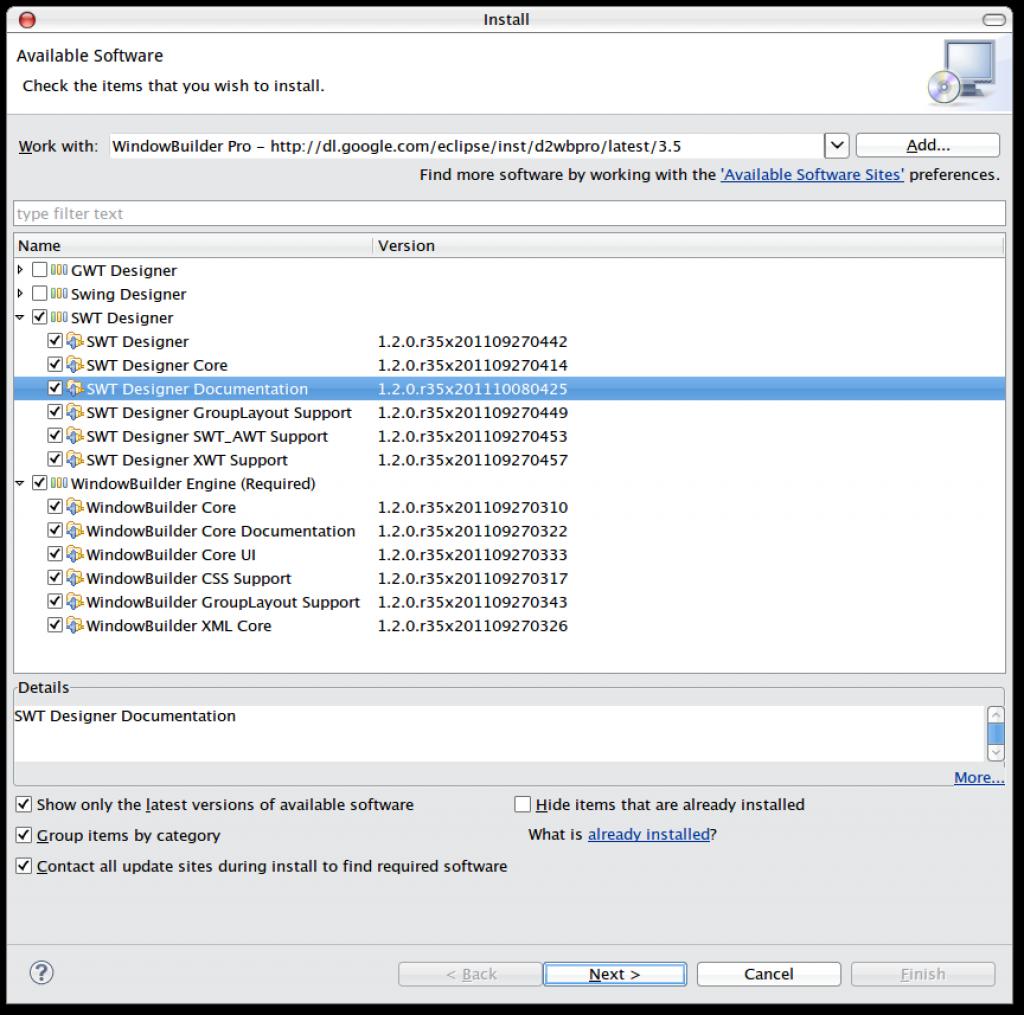Uncheck the SWT Designer category checkbox
The image size is (1024, 1015).
(x=39, y=317)
